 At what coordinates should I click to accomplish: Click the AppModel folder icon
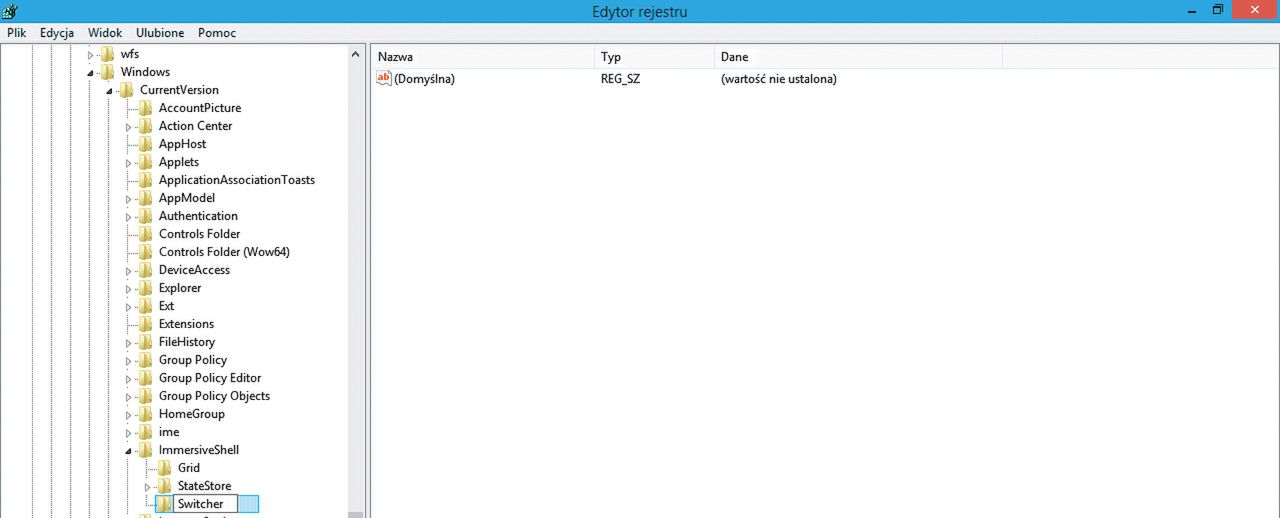coord(145,198)
